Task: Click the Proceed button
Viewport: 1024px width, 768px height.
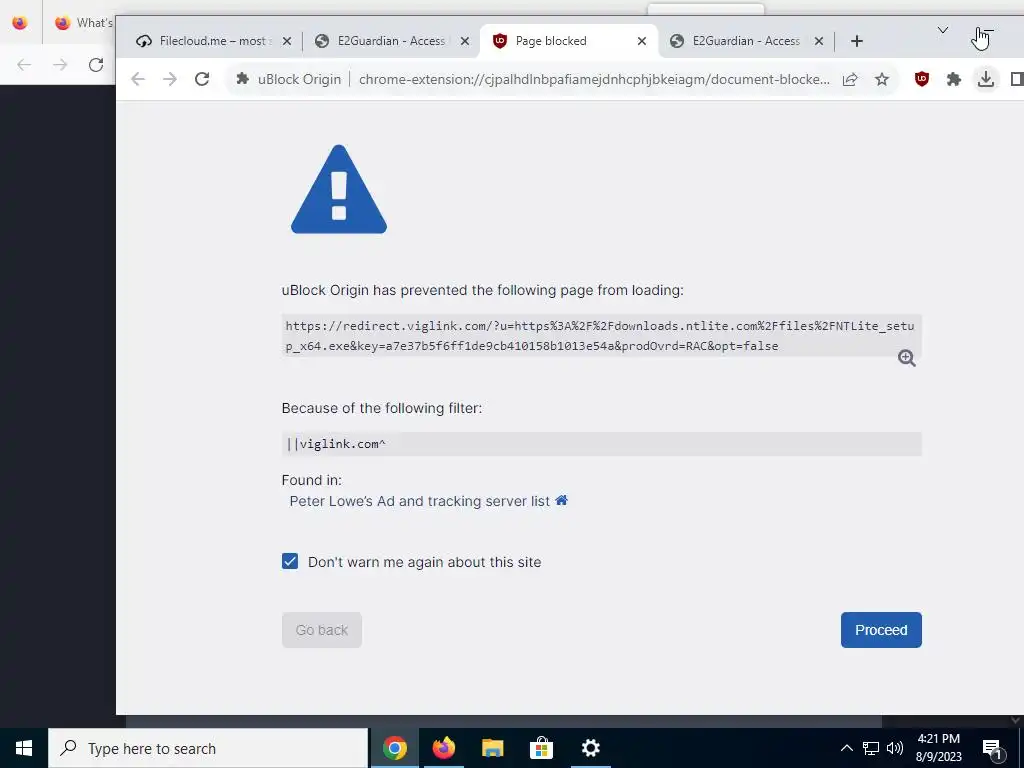Action: pos(881,630)
